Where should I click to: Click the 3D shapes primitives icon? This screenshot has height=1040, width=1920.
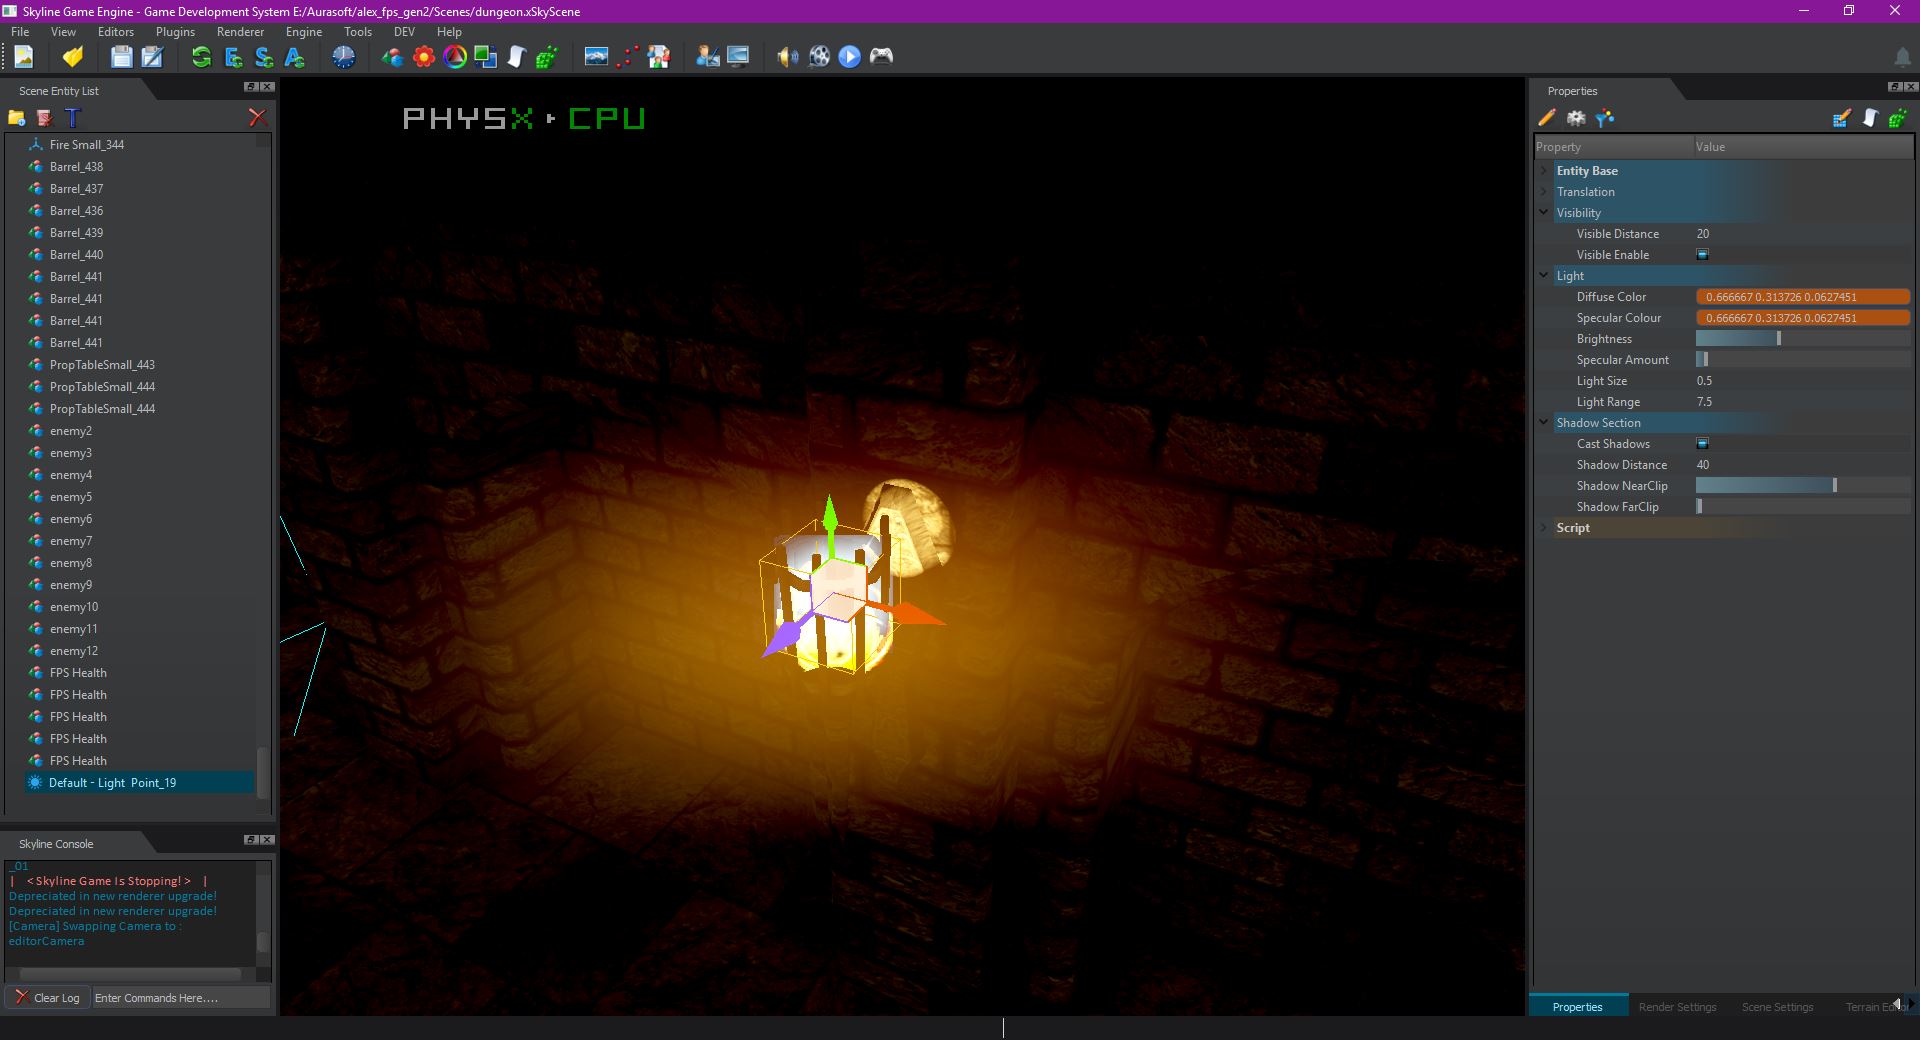tap(392, 57)
